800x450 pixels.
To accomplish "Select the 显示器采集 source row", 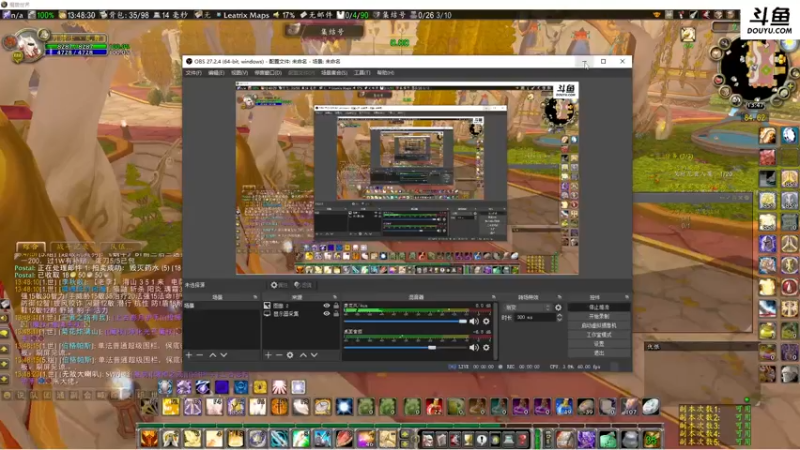I will (x=301, y=314).
